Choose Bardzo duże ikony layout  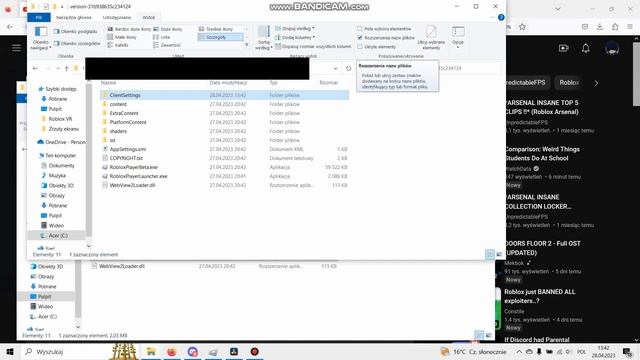tap(129, 29)
